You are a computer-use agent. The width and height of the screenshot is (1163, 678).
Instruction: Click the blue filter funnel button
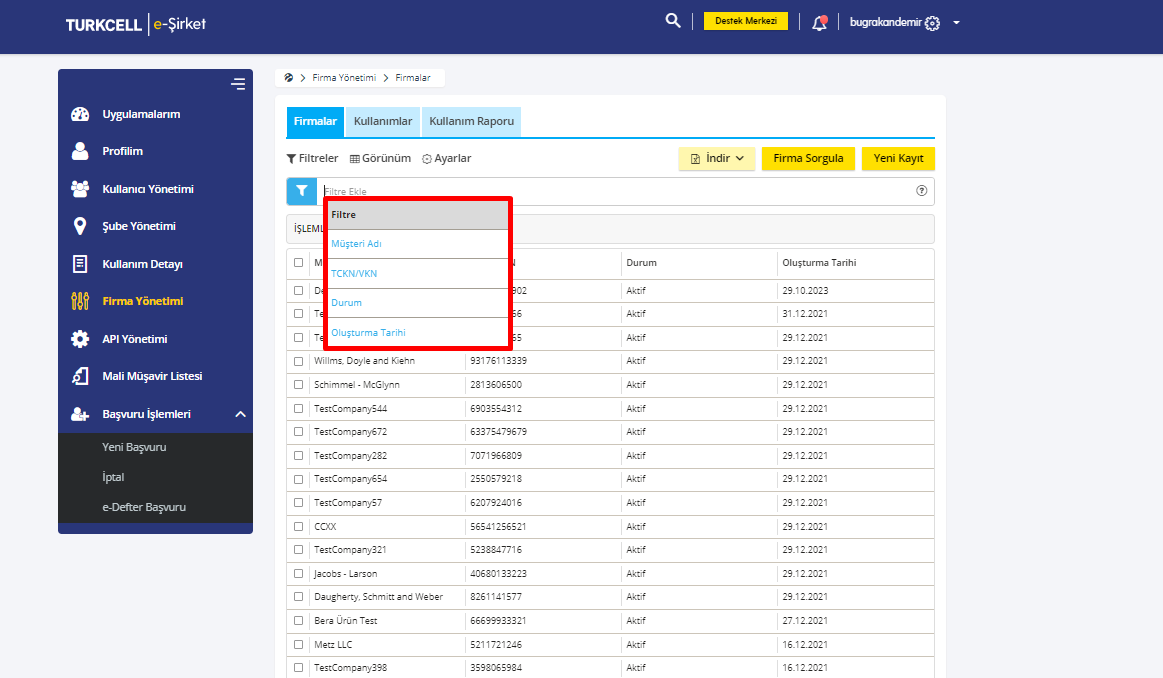[302, 191]
